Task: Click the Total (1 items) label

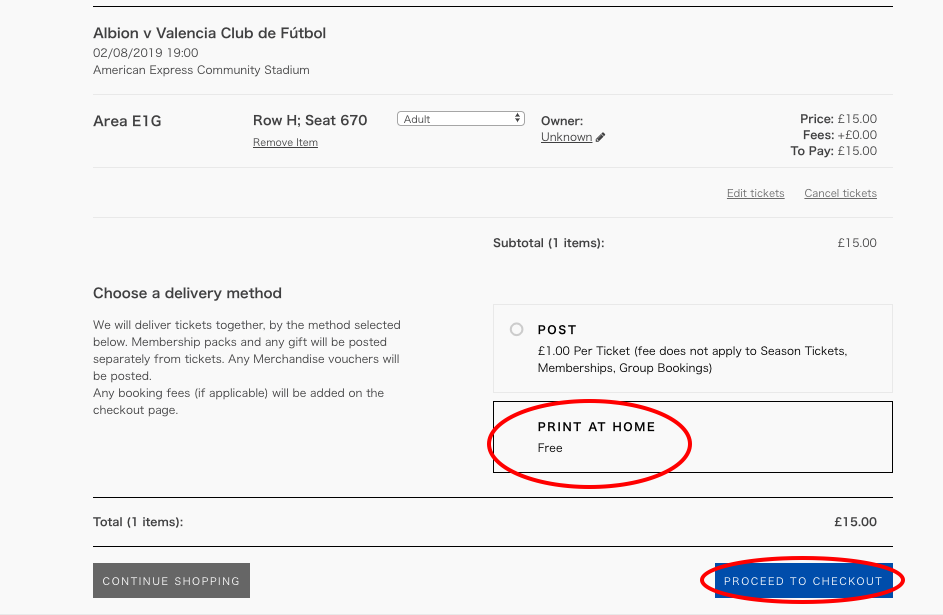Action: tap(138, 522)
